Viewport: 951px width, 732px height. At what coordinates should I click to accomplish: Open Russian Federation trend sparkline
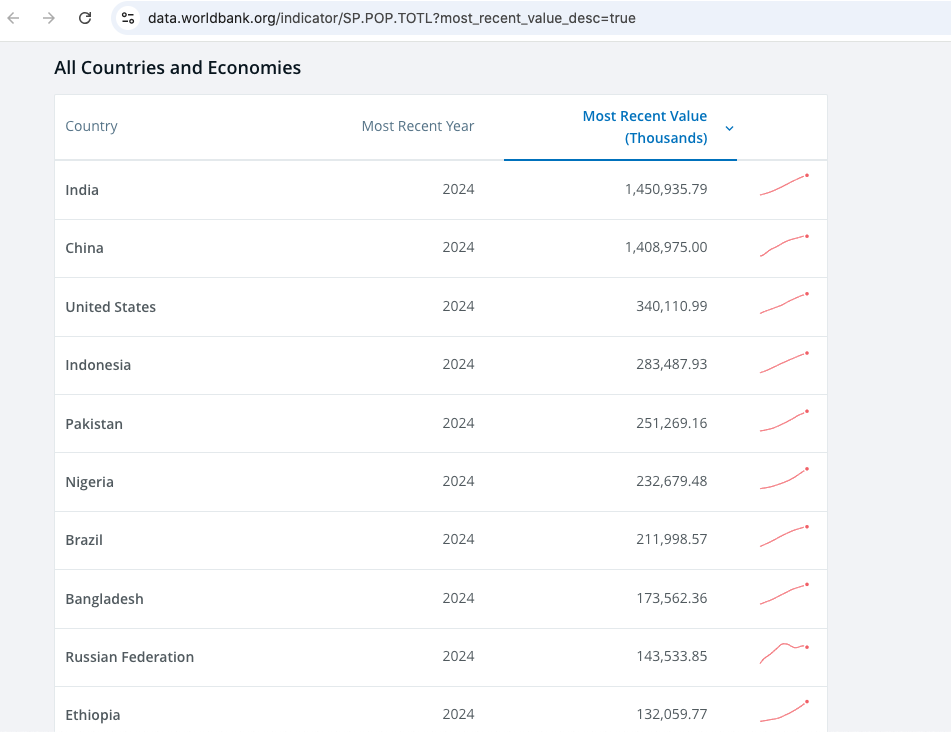pos(784,652)
